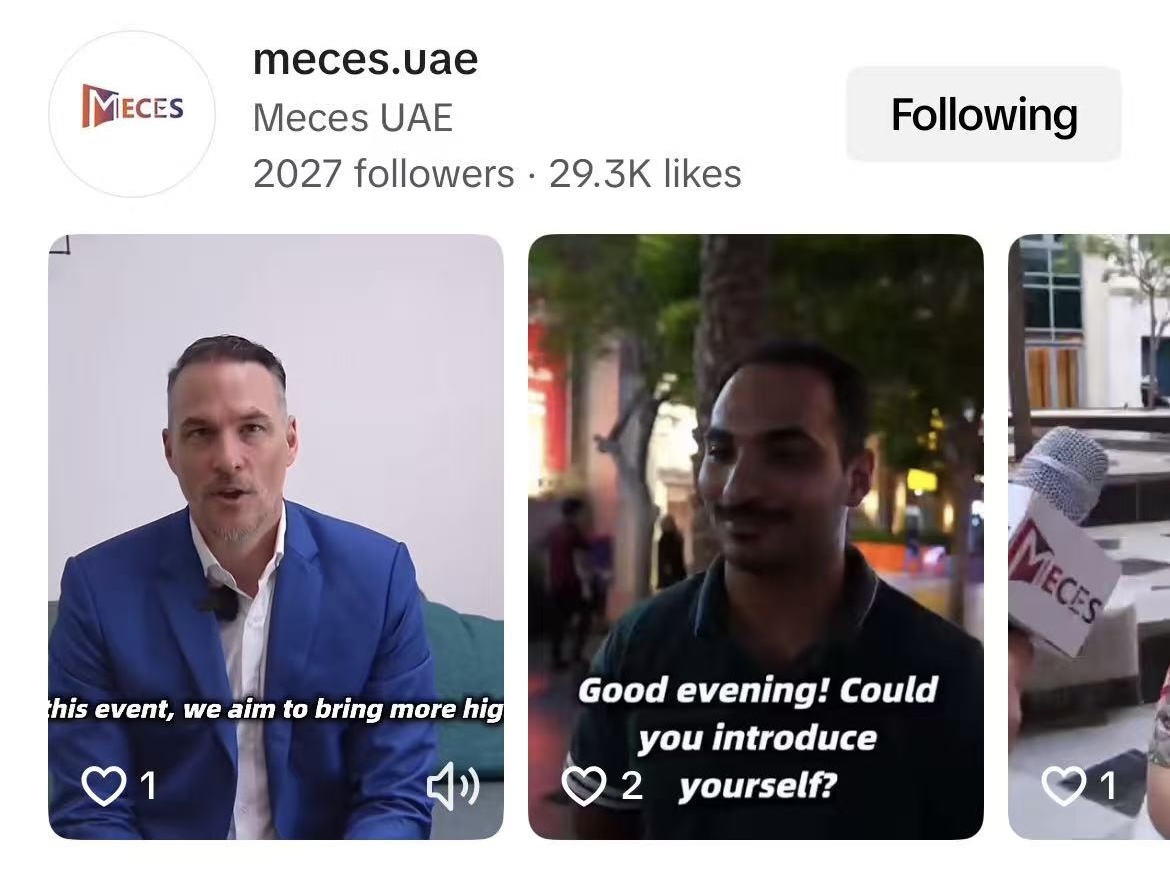Play the 'Good evening' street interview video
Image resolution: width=1170 pixels, height=882 pixels.
(x=756, y=537)
